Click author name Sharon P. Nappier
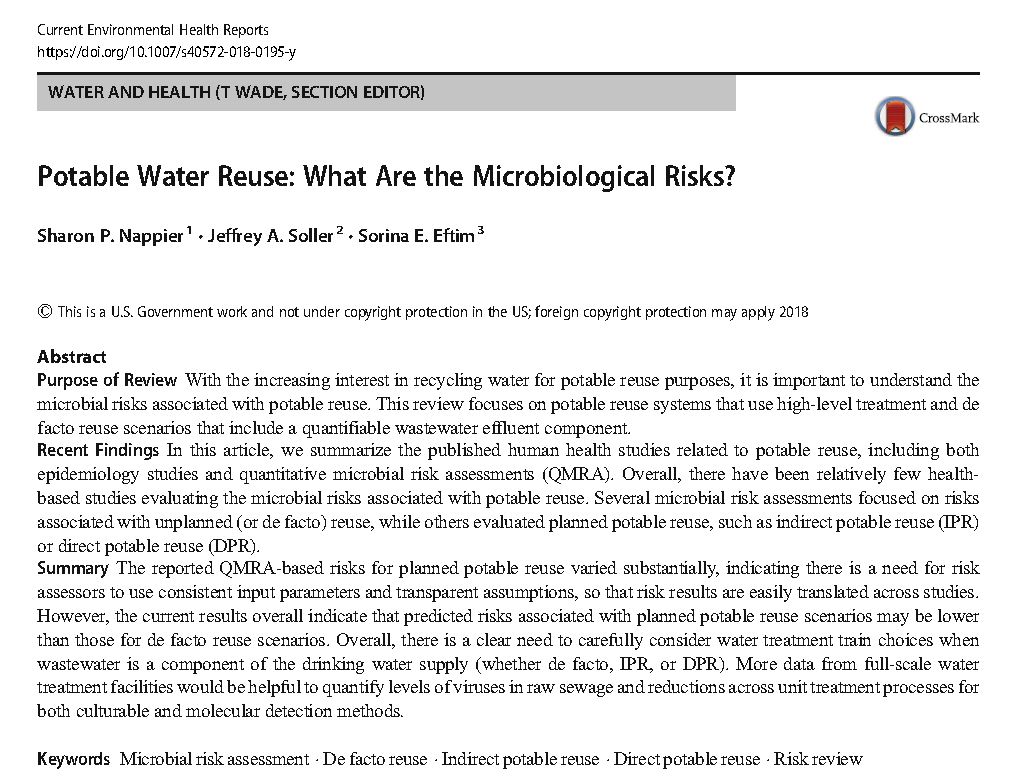 coord(110,236)
